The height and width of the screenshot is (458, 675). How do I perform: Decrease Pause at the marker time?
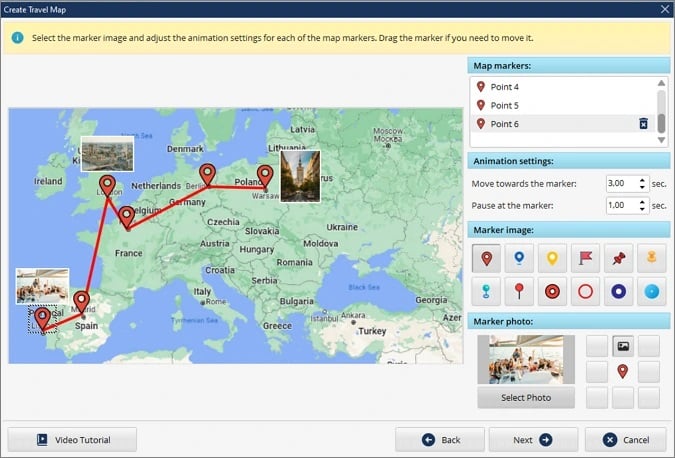click(x=642, y=209)
